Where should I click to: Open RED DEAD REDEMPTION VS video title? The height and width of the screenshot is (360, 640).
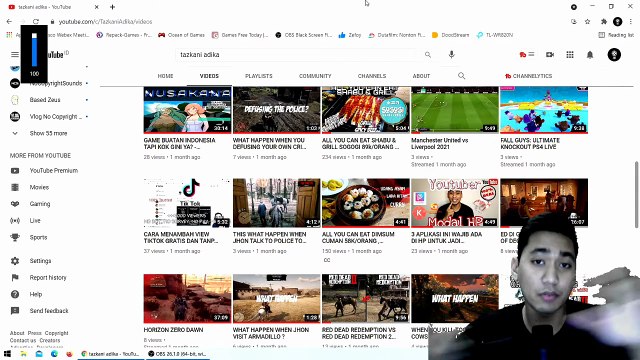point(359,333)
